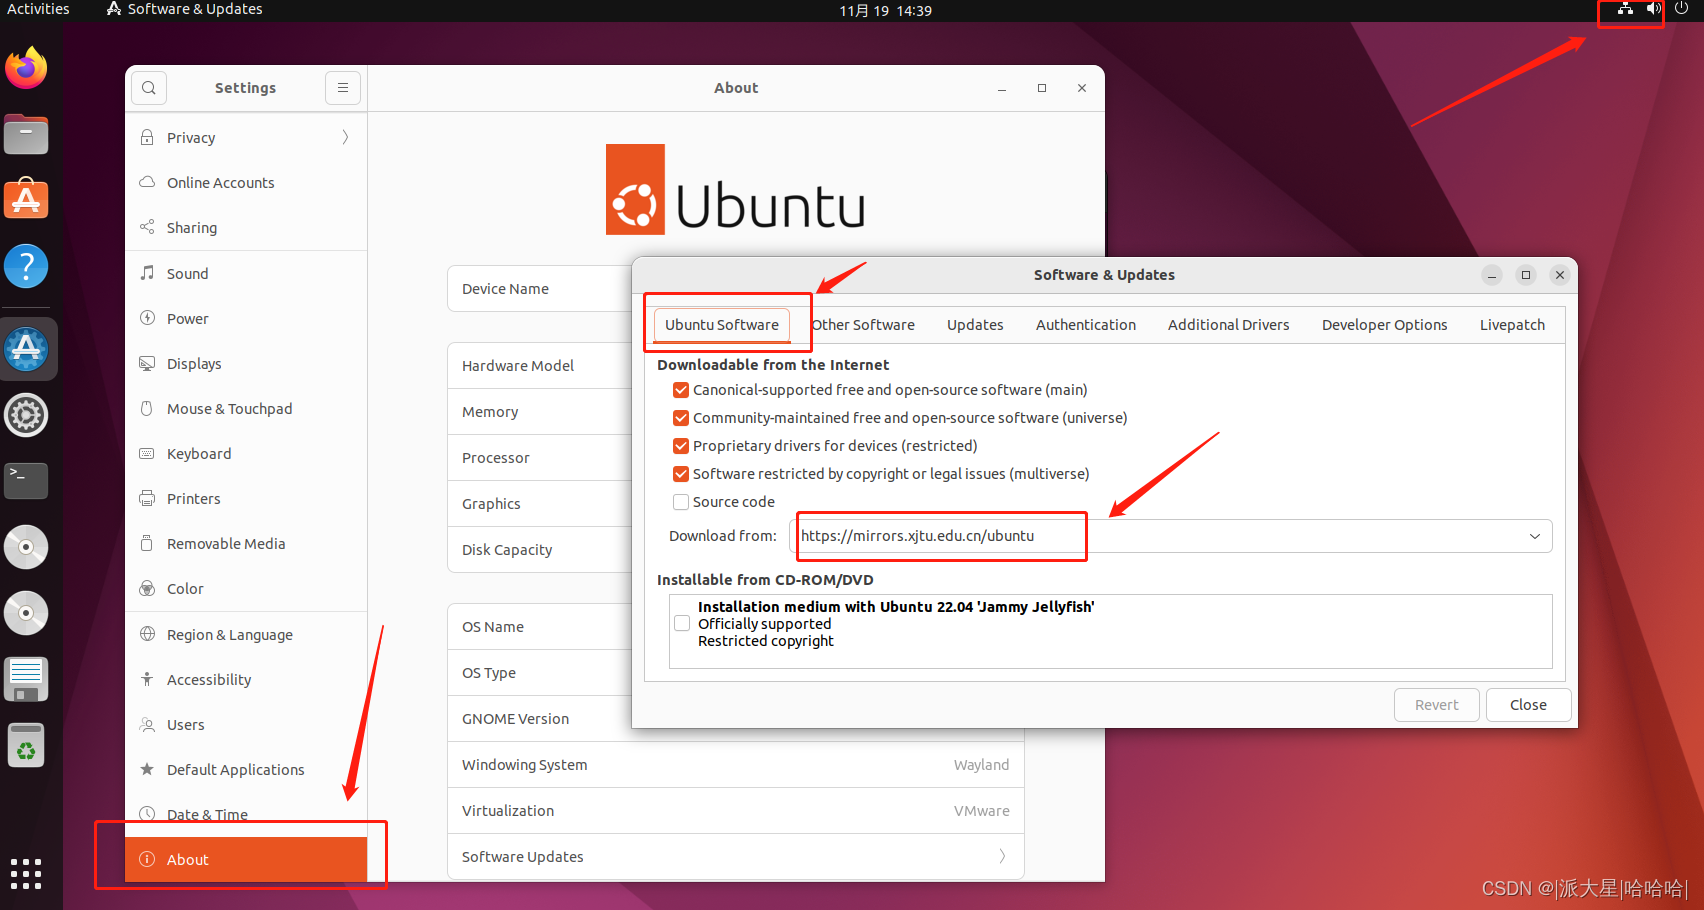Click network status icon in top bar

pyautogui.click(x=1626, y=9)
